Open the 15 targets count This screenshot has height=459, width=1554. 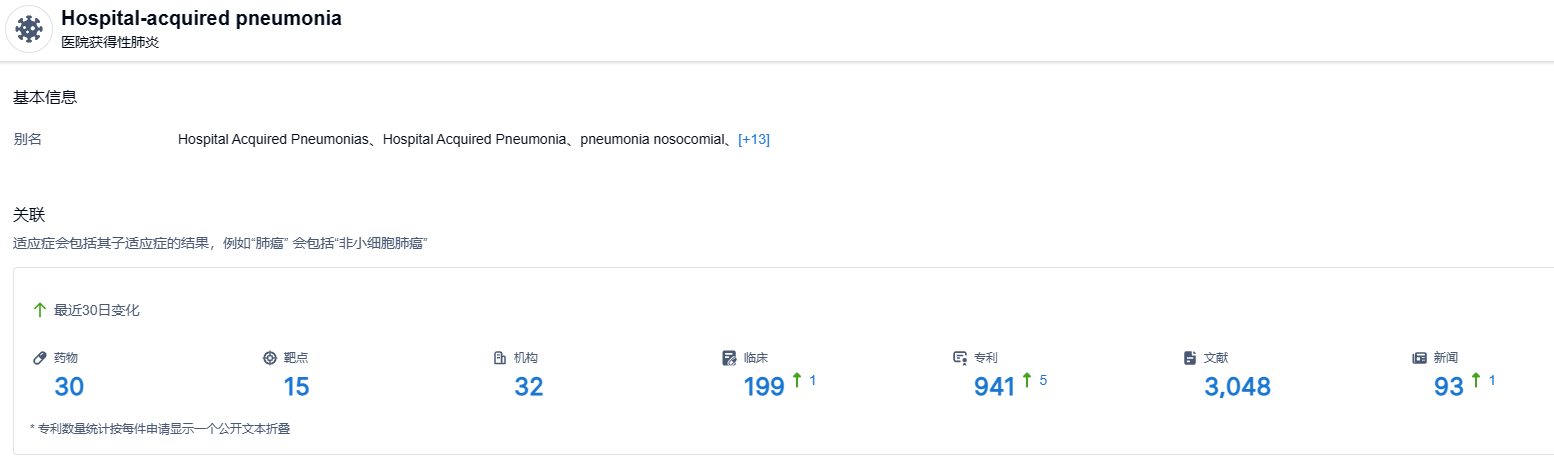tap(296, 387)
